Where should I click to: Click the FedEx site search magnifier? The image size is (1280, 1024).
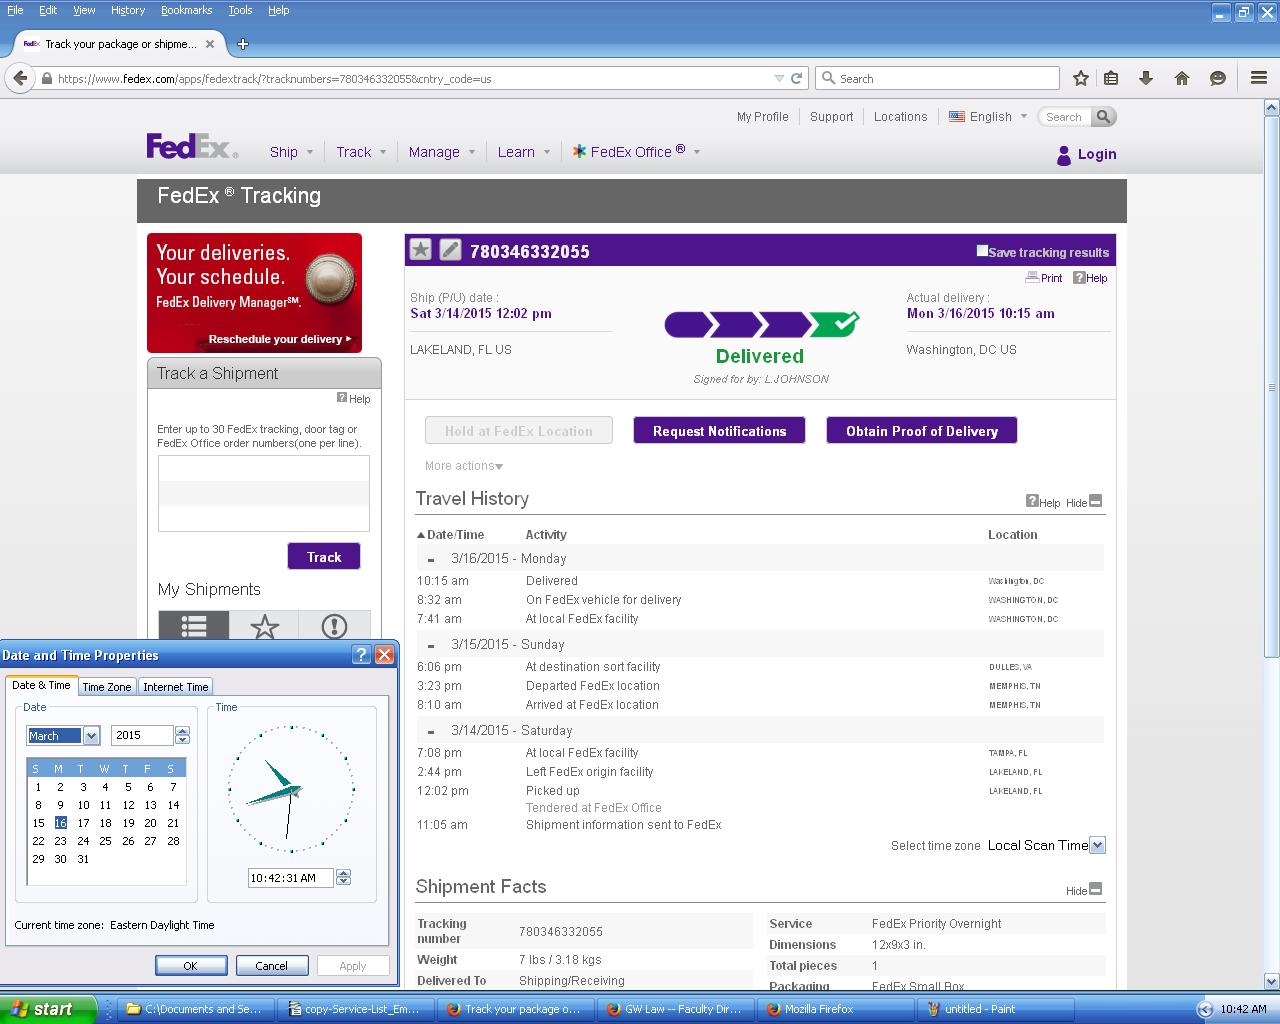pyautogui.click(x=1103, y=117)
